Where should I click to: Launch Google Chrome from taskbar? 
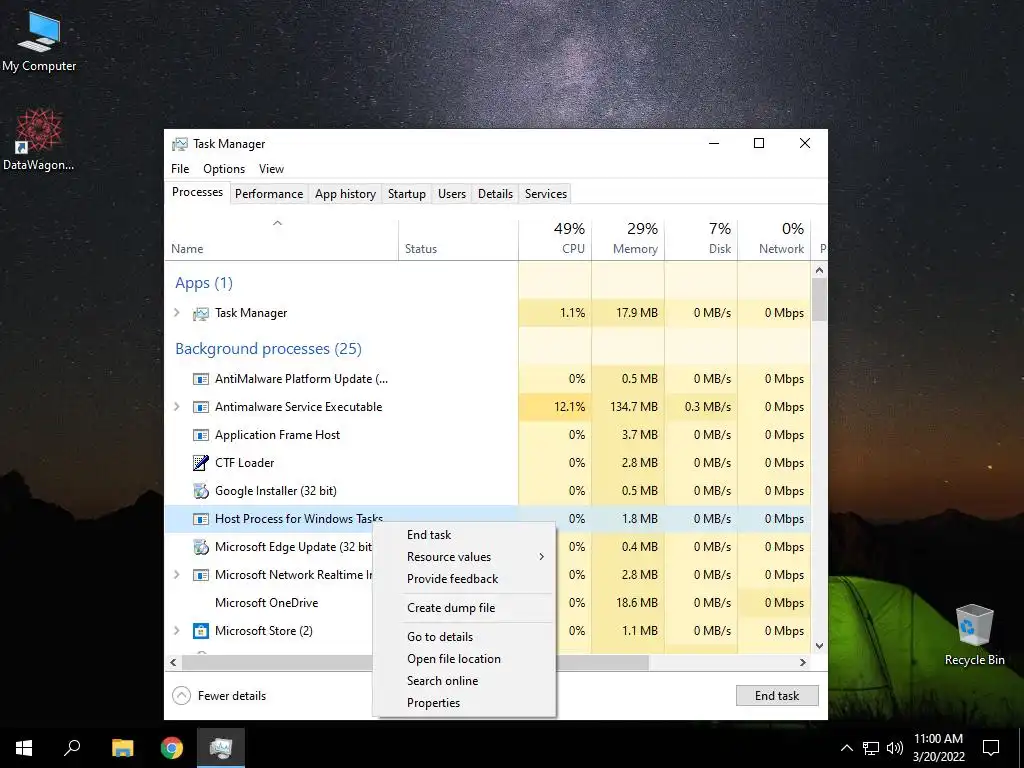click(172, 748)
